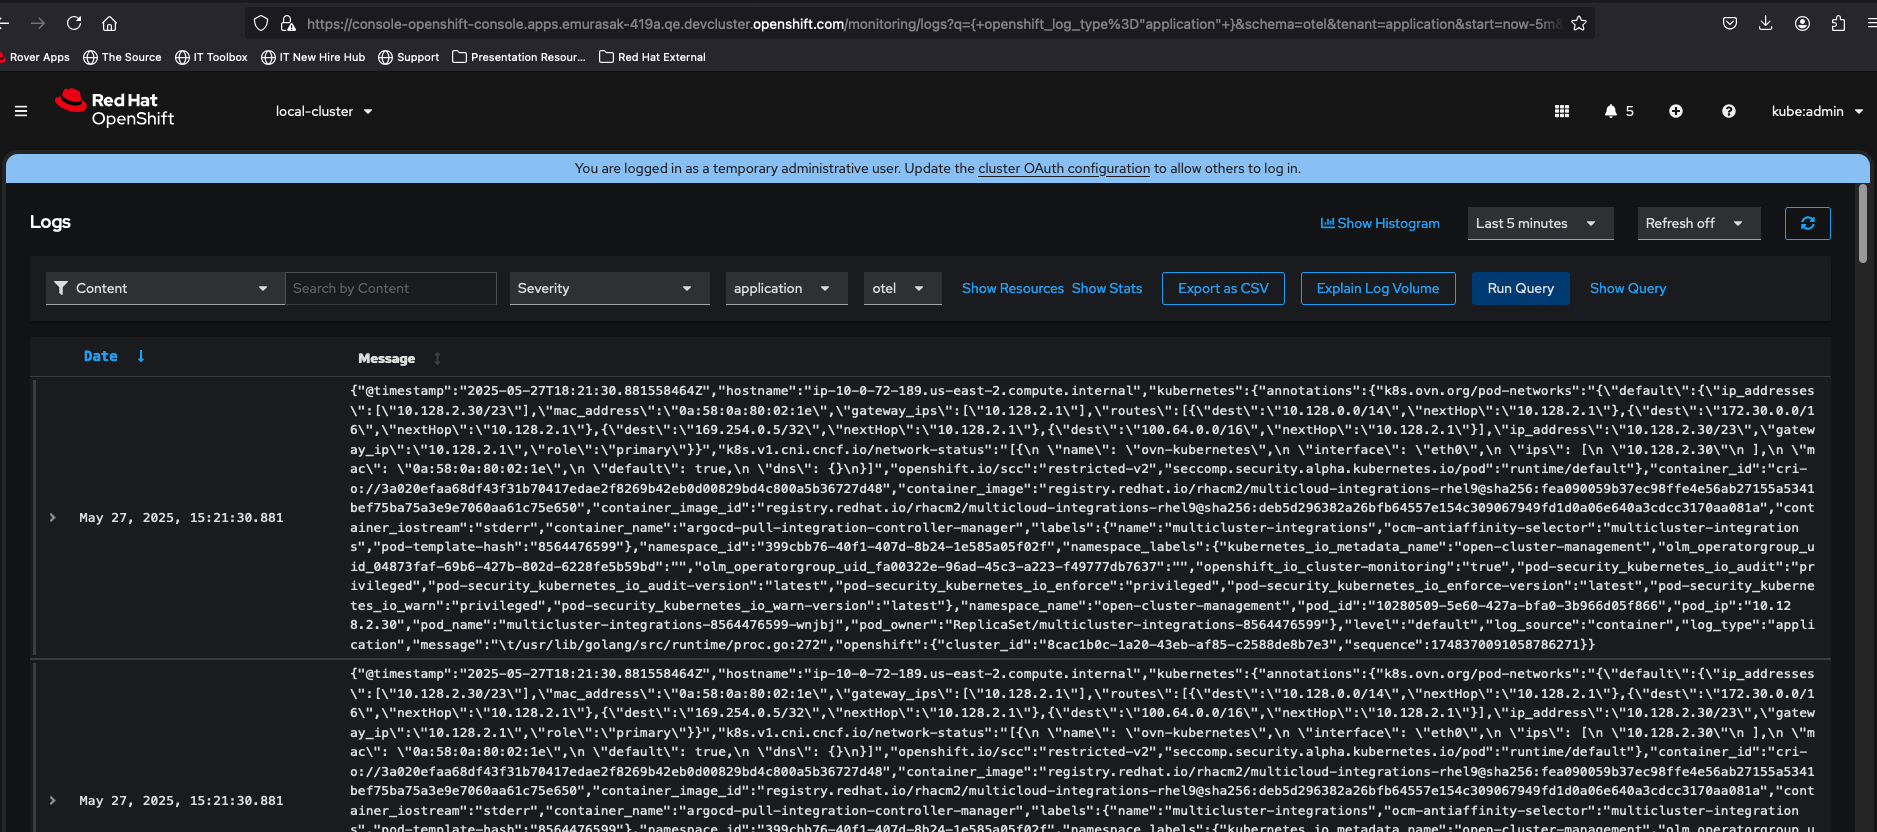Open browser account profile icon
1877x832 pixels.
tap(1802, 23)
